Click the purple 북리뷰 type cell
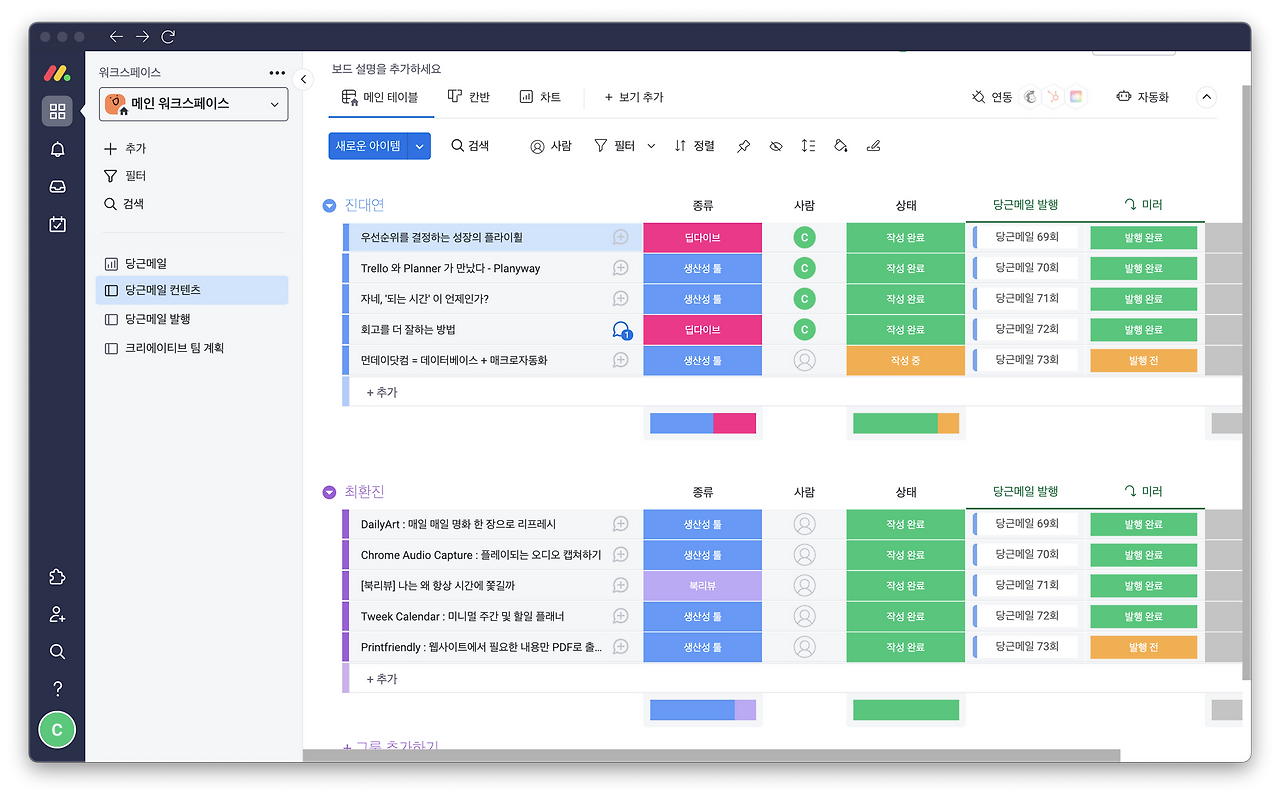This screenshot has height=798, width=1280. [703, 586]
